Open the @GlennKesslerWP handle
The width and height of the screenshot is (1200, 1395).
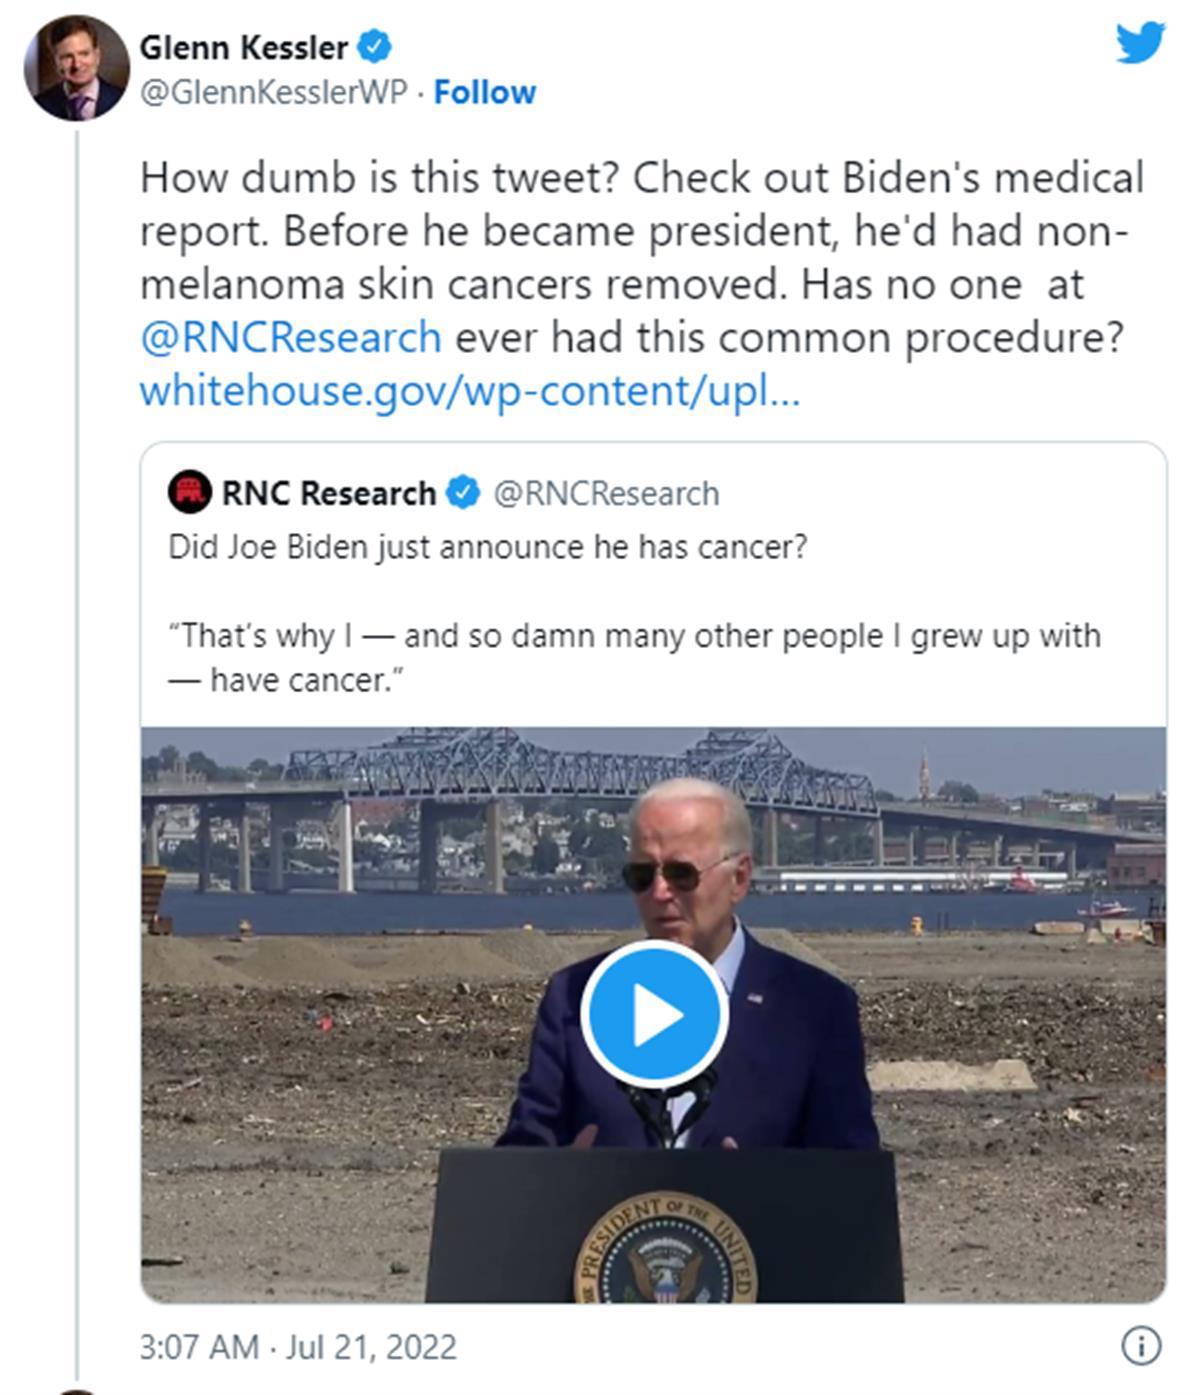point(274,92)
